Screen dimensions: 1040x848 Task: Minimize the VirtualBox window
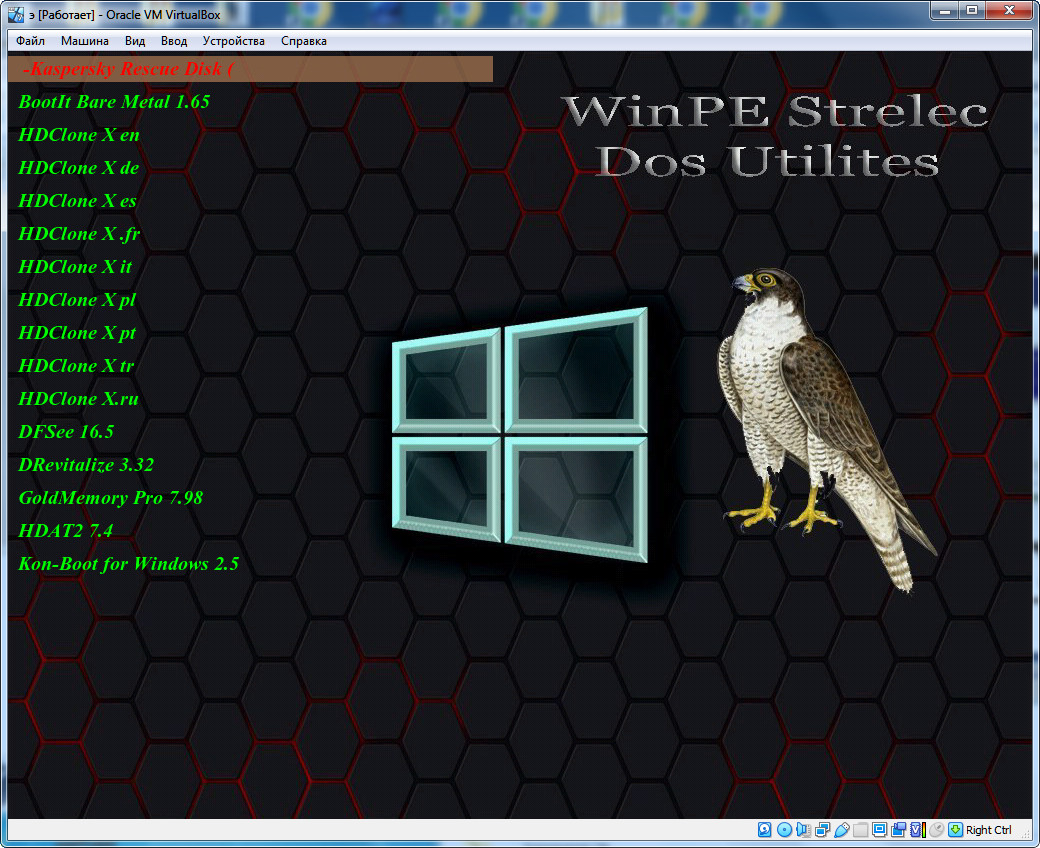coord(944,10)
